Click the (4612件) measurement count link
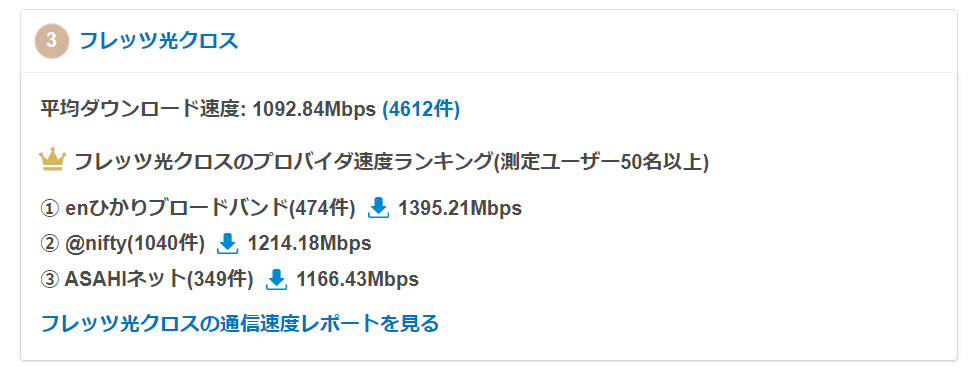 pyautogui.click(x=421, y=110)
